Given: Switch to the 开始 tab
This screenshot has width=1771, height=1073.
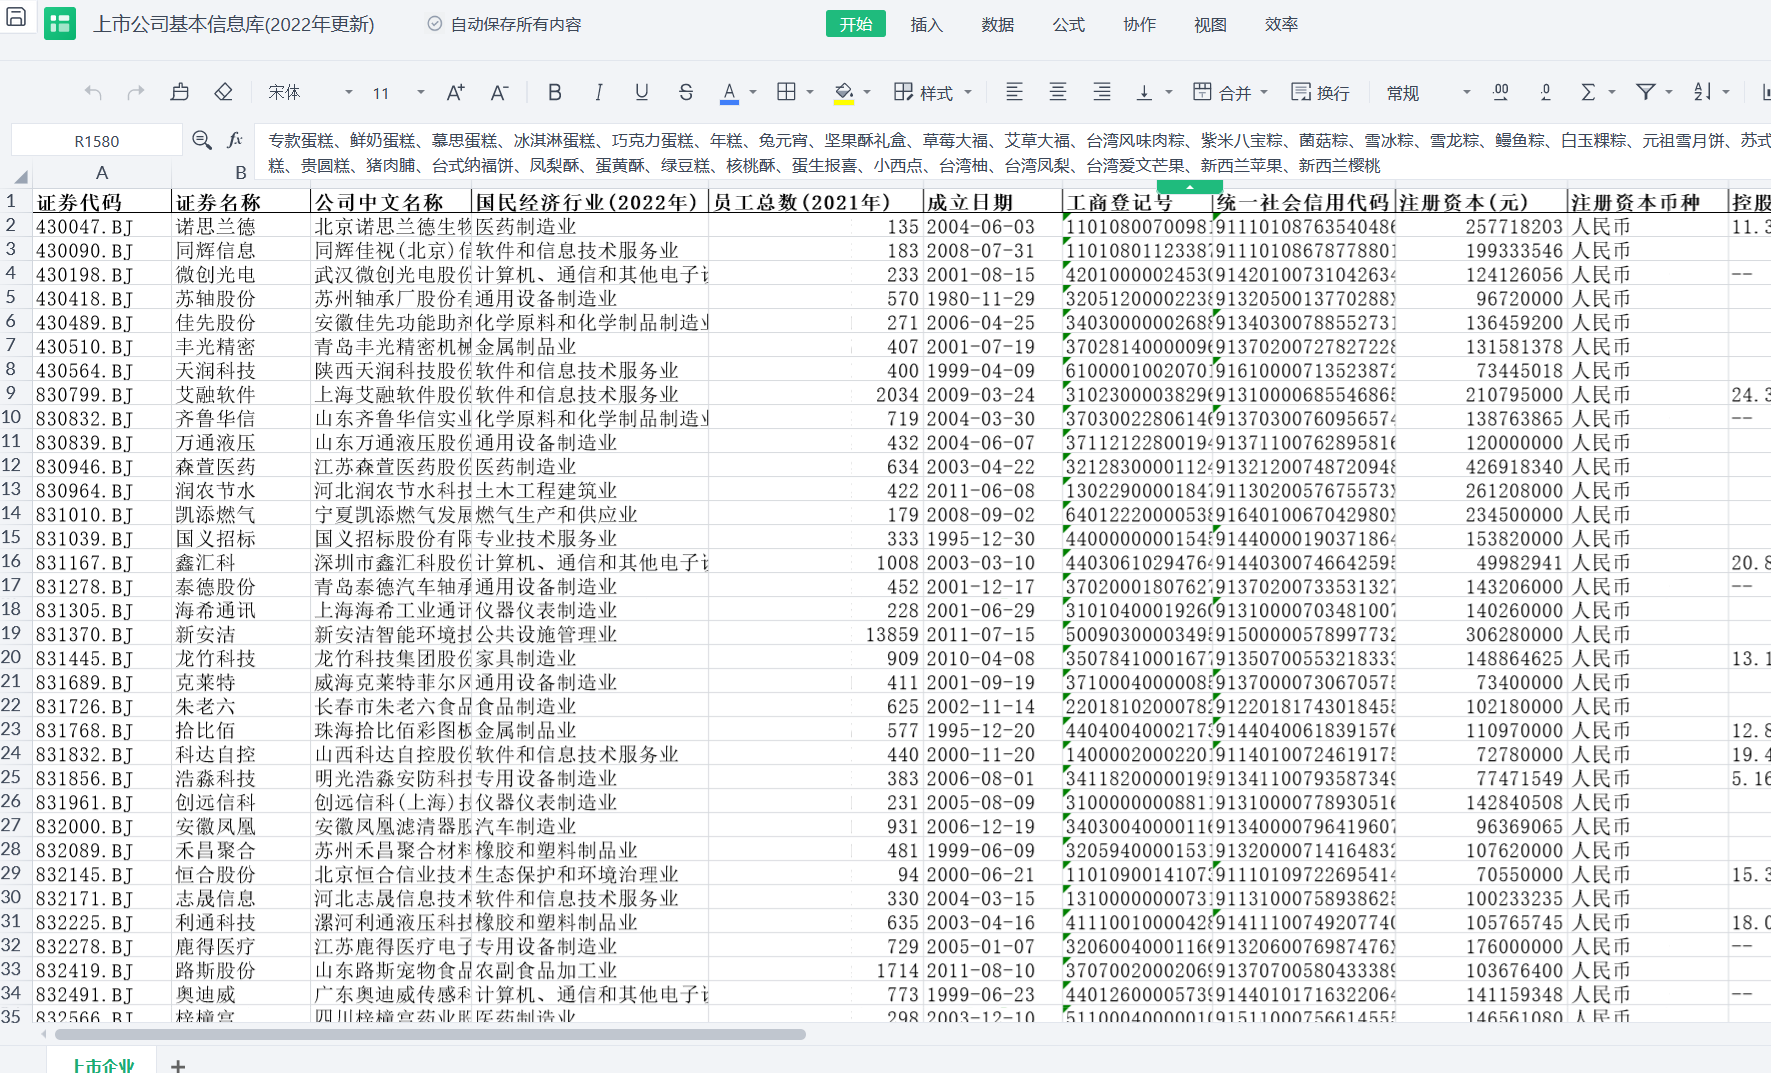Looking at the screenshot, I should click(856, 24).
